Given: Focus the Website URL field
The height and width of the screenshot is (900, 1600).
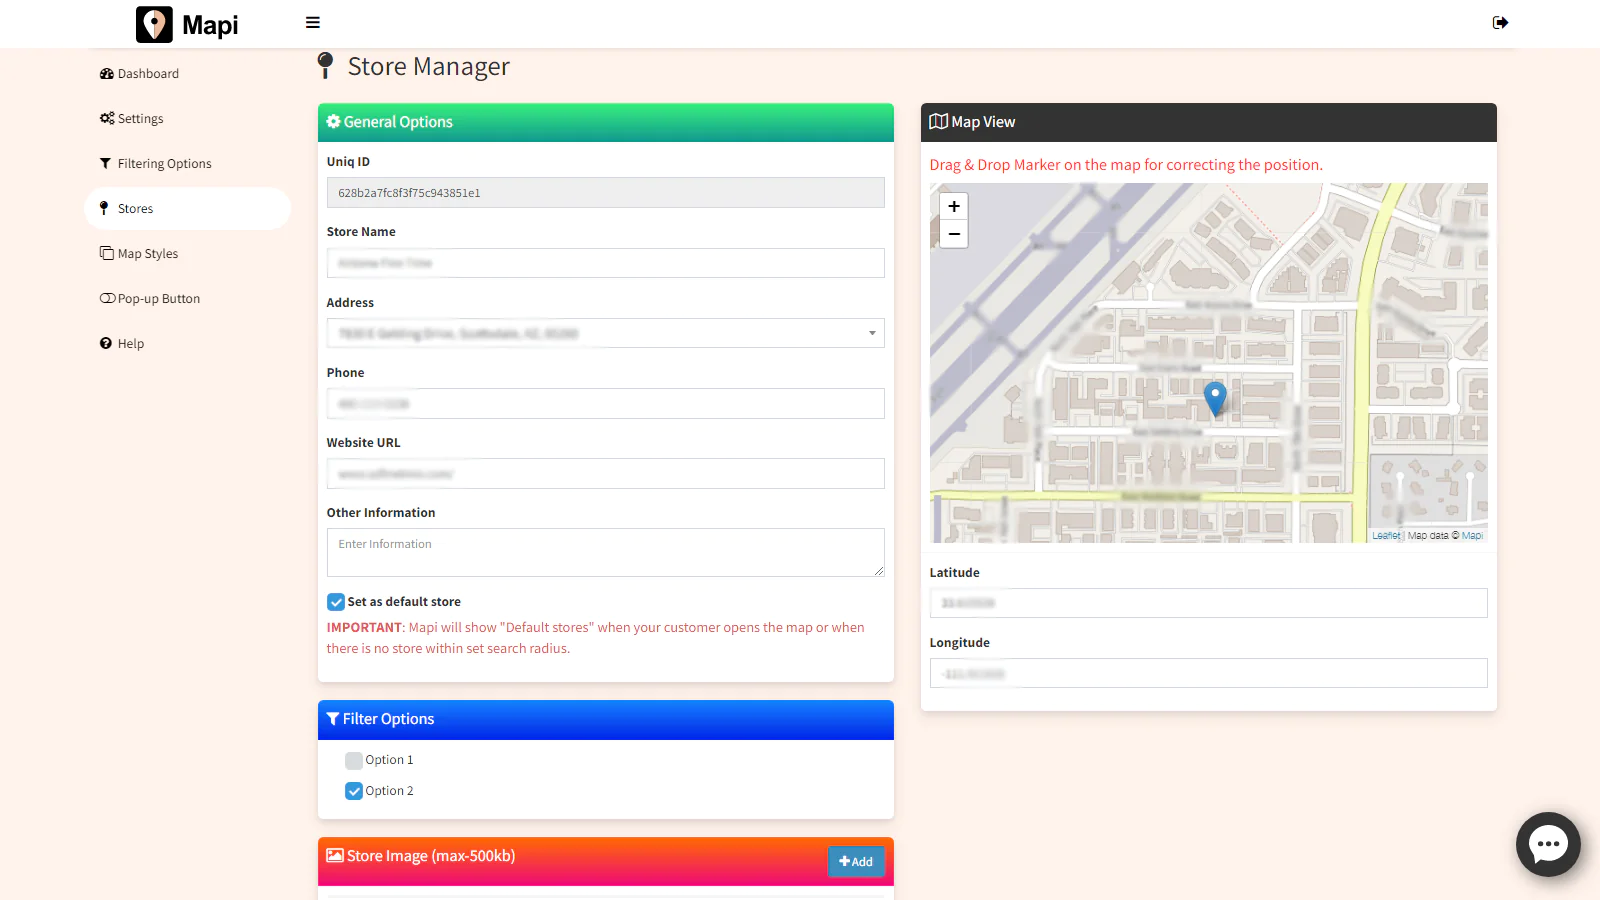Looking at the screenshot, I should tap(606, 473).
